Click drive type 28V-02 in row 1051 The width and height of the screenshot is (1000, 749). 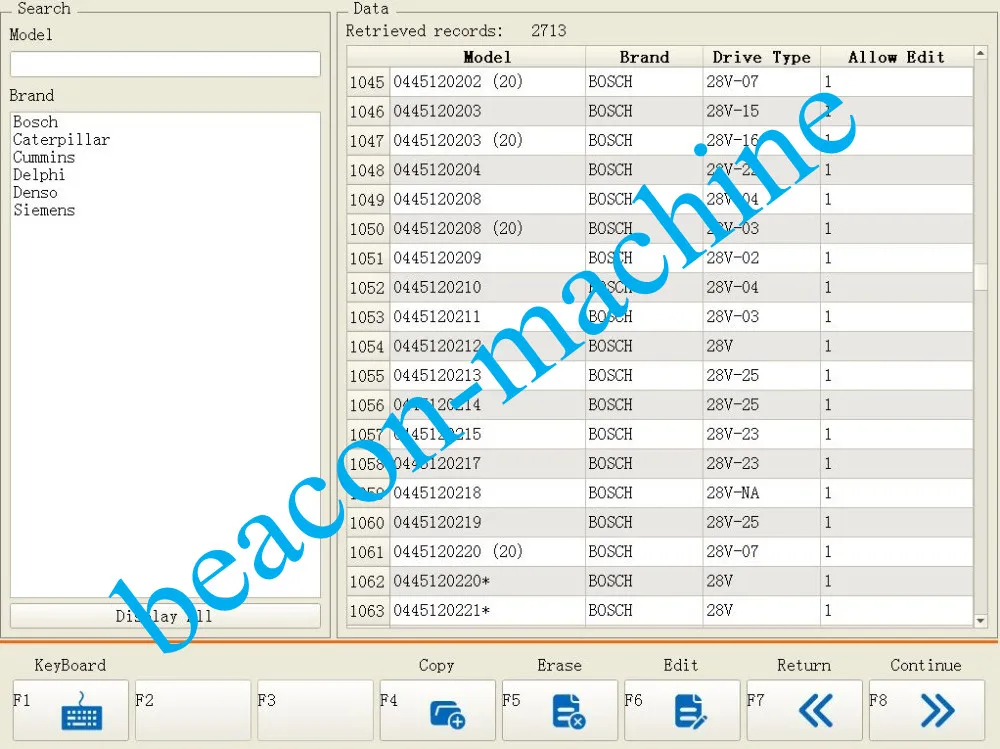tap(761, 258)
